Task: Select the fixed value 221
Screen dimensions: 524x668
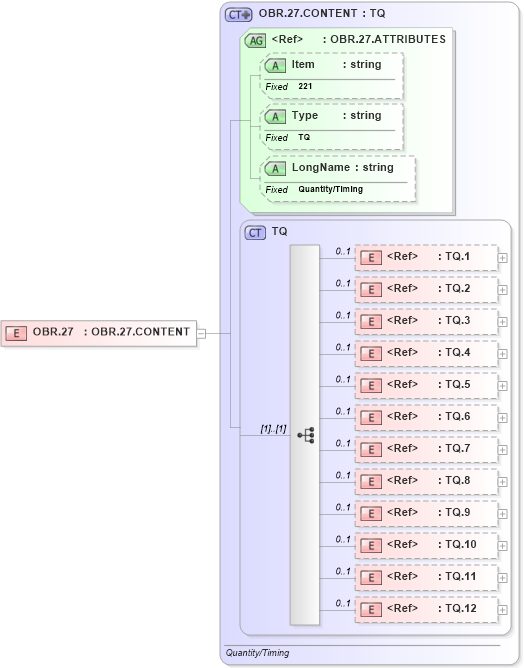Action: click(305, 86)
